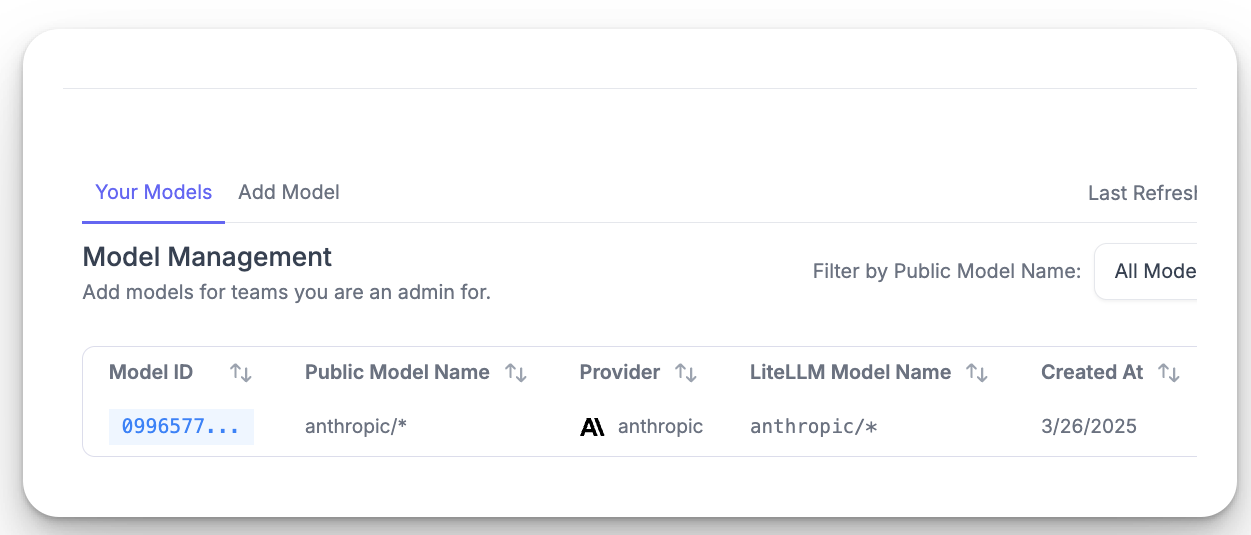Select the monospace anthropic/* LiteLLM cell

813,427
